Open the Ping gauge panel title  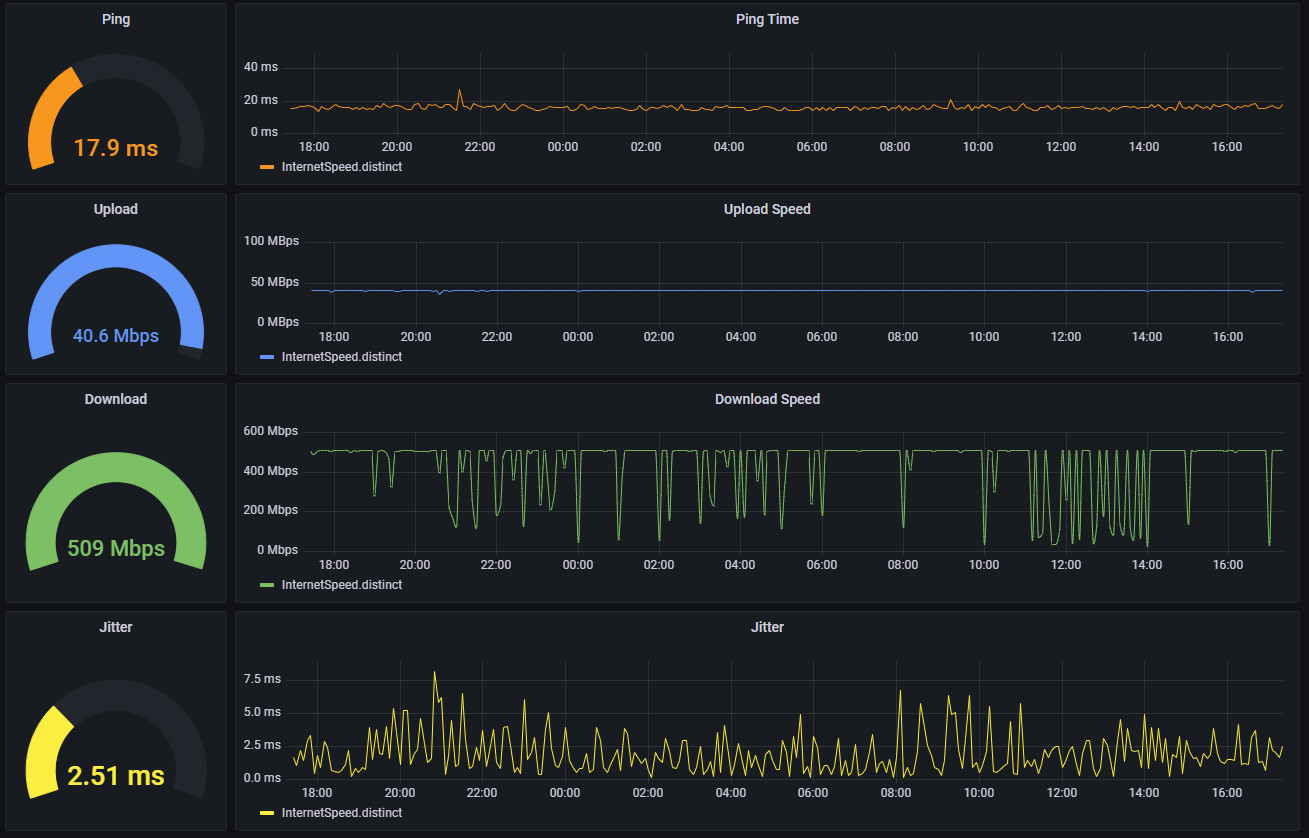pos(116,19)
